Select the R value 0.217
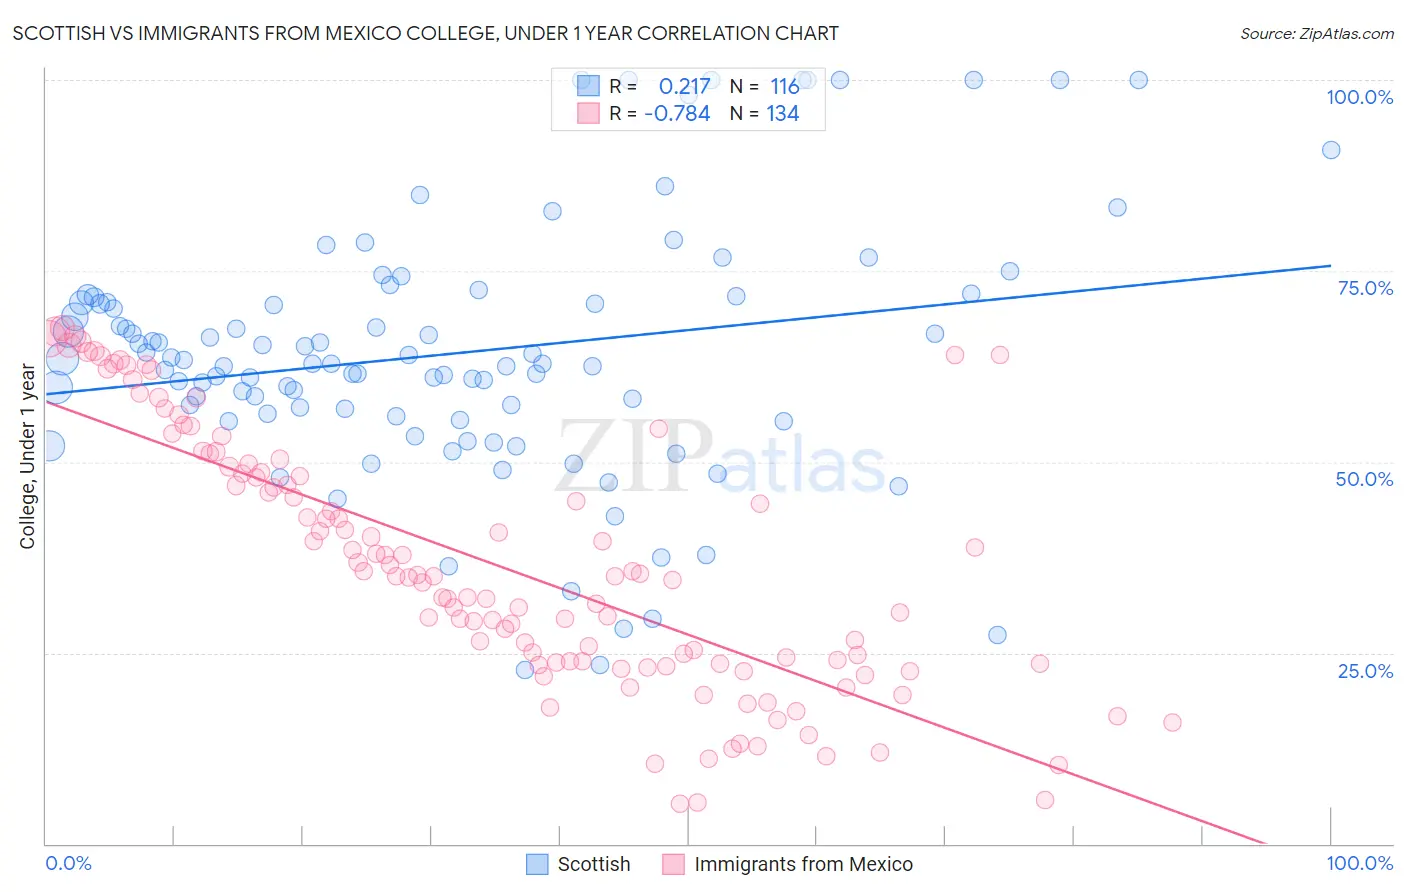The width and height of the screenshot is (1406, 892). tap(684, 86)
